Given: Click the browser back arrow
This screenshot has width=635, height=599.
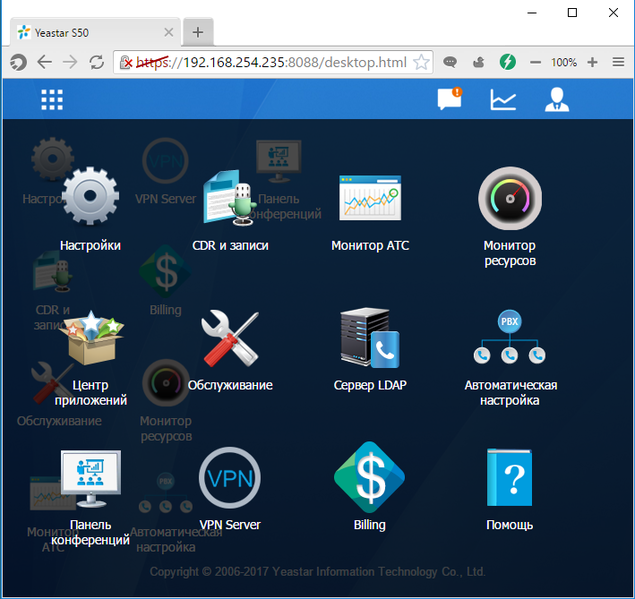Looking at the screenshot, I should click(x=45, y=62).
